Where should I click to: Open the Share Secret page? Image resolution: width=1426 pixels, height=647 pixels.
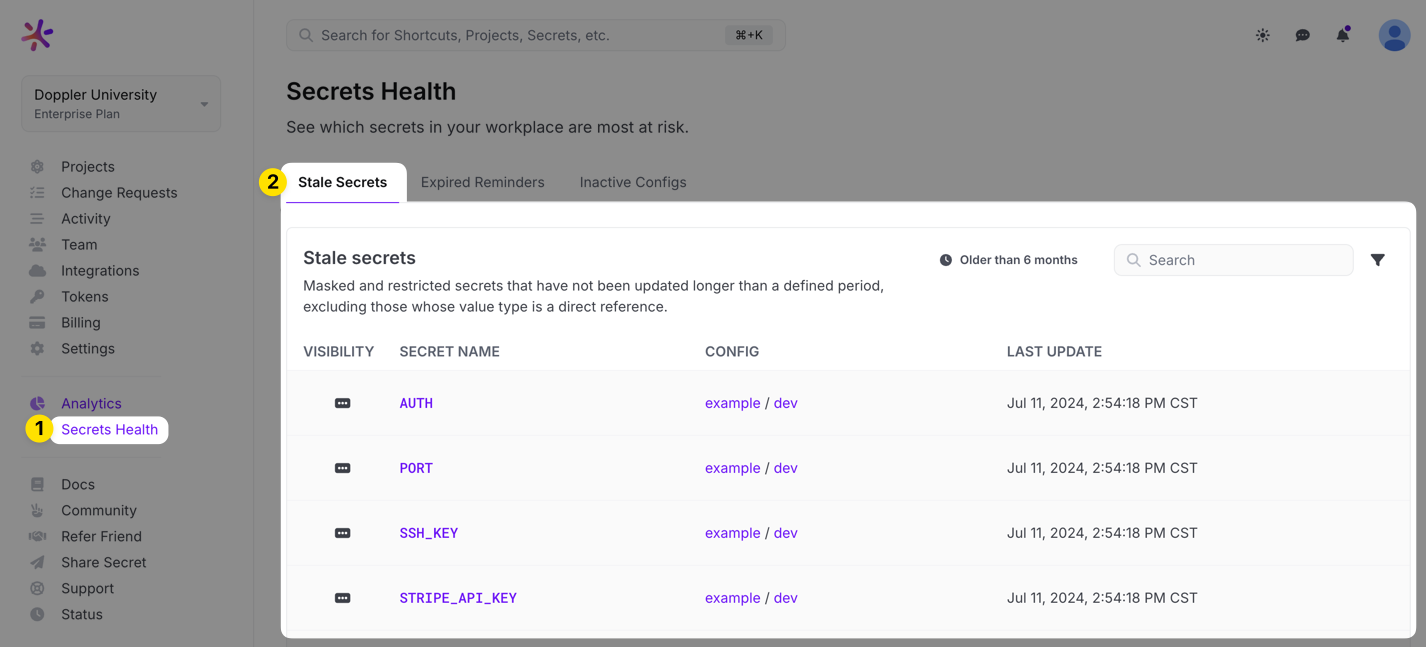[x=104, y=563]
